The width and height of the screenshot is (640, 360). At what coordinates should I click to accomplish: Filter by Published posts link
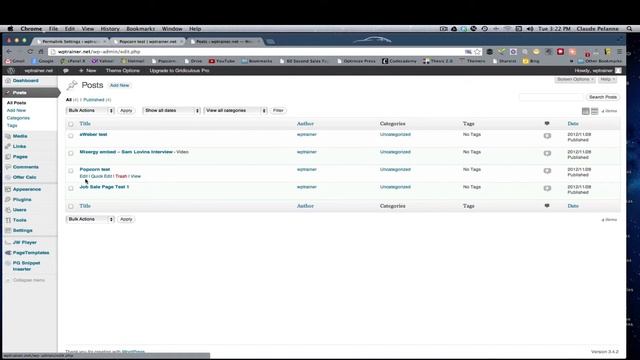click(x=93, y=100)
